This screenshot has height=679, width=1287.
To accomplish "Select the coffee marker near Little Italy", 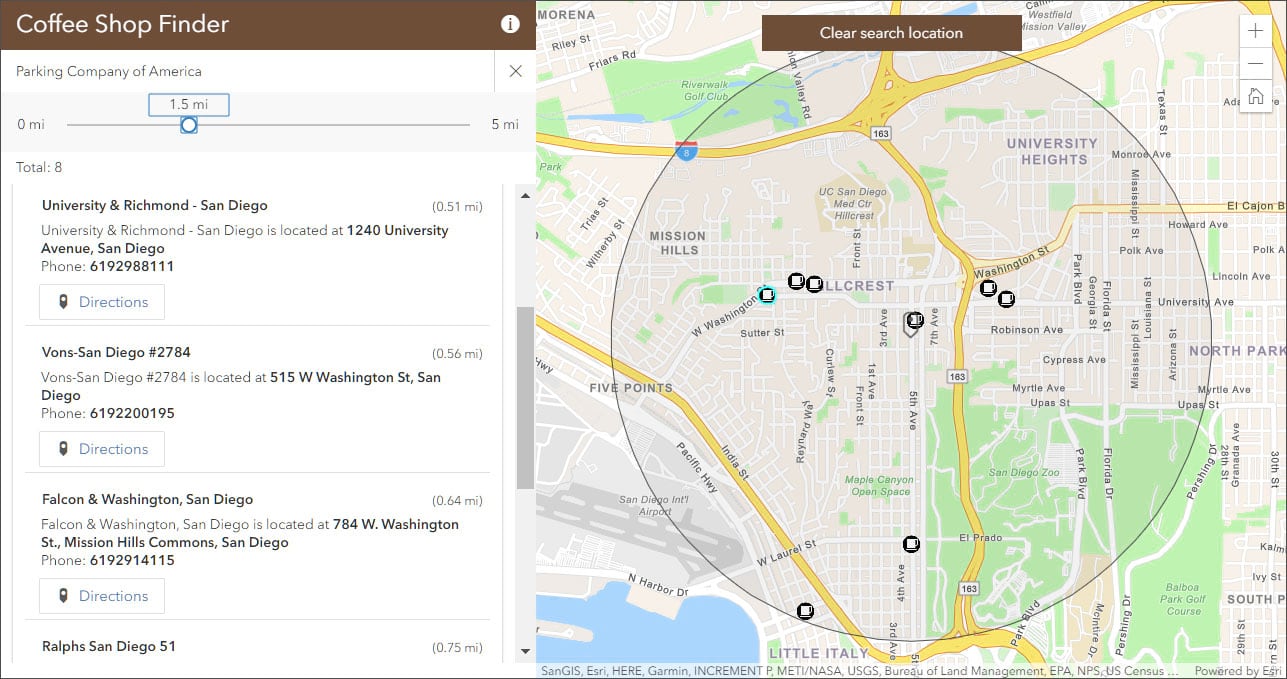I will 805,610.
